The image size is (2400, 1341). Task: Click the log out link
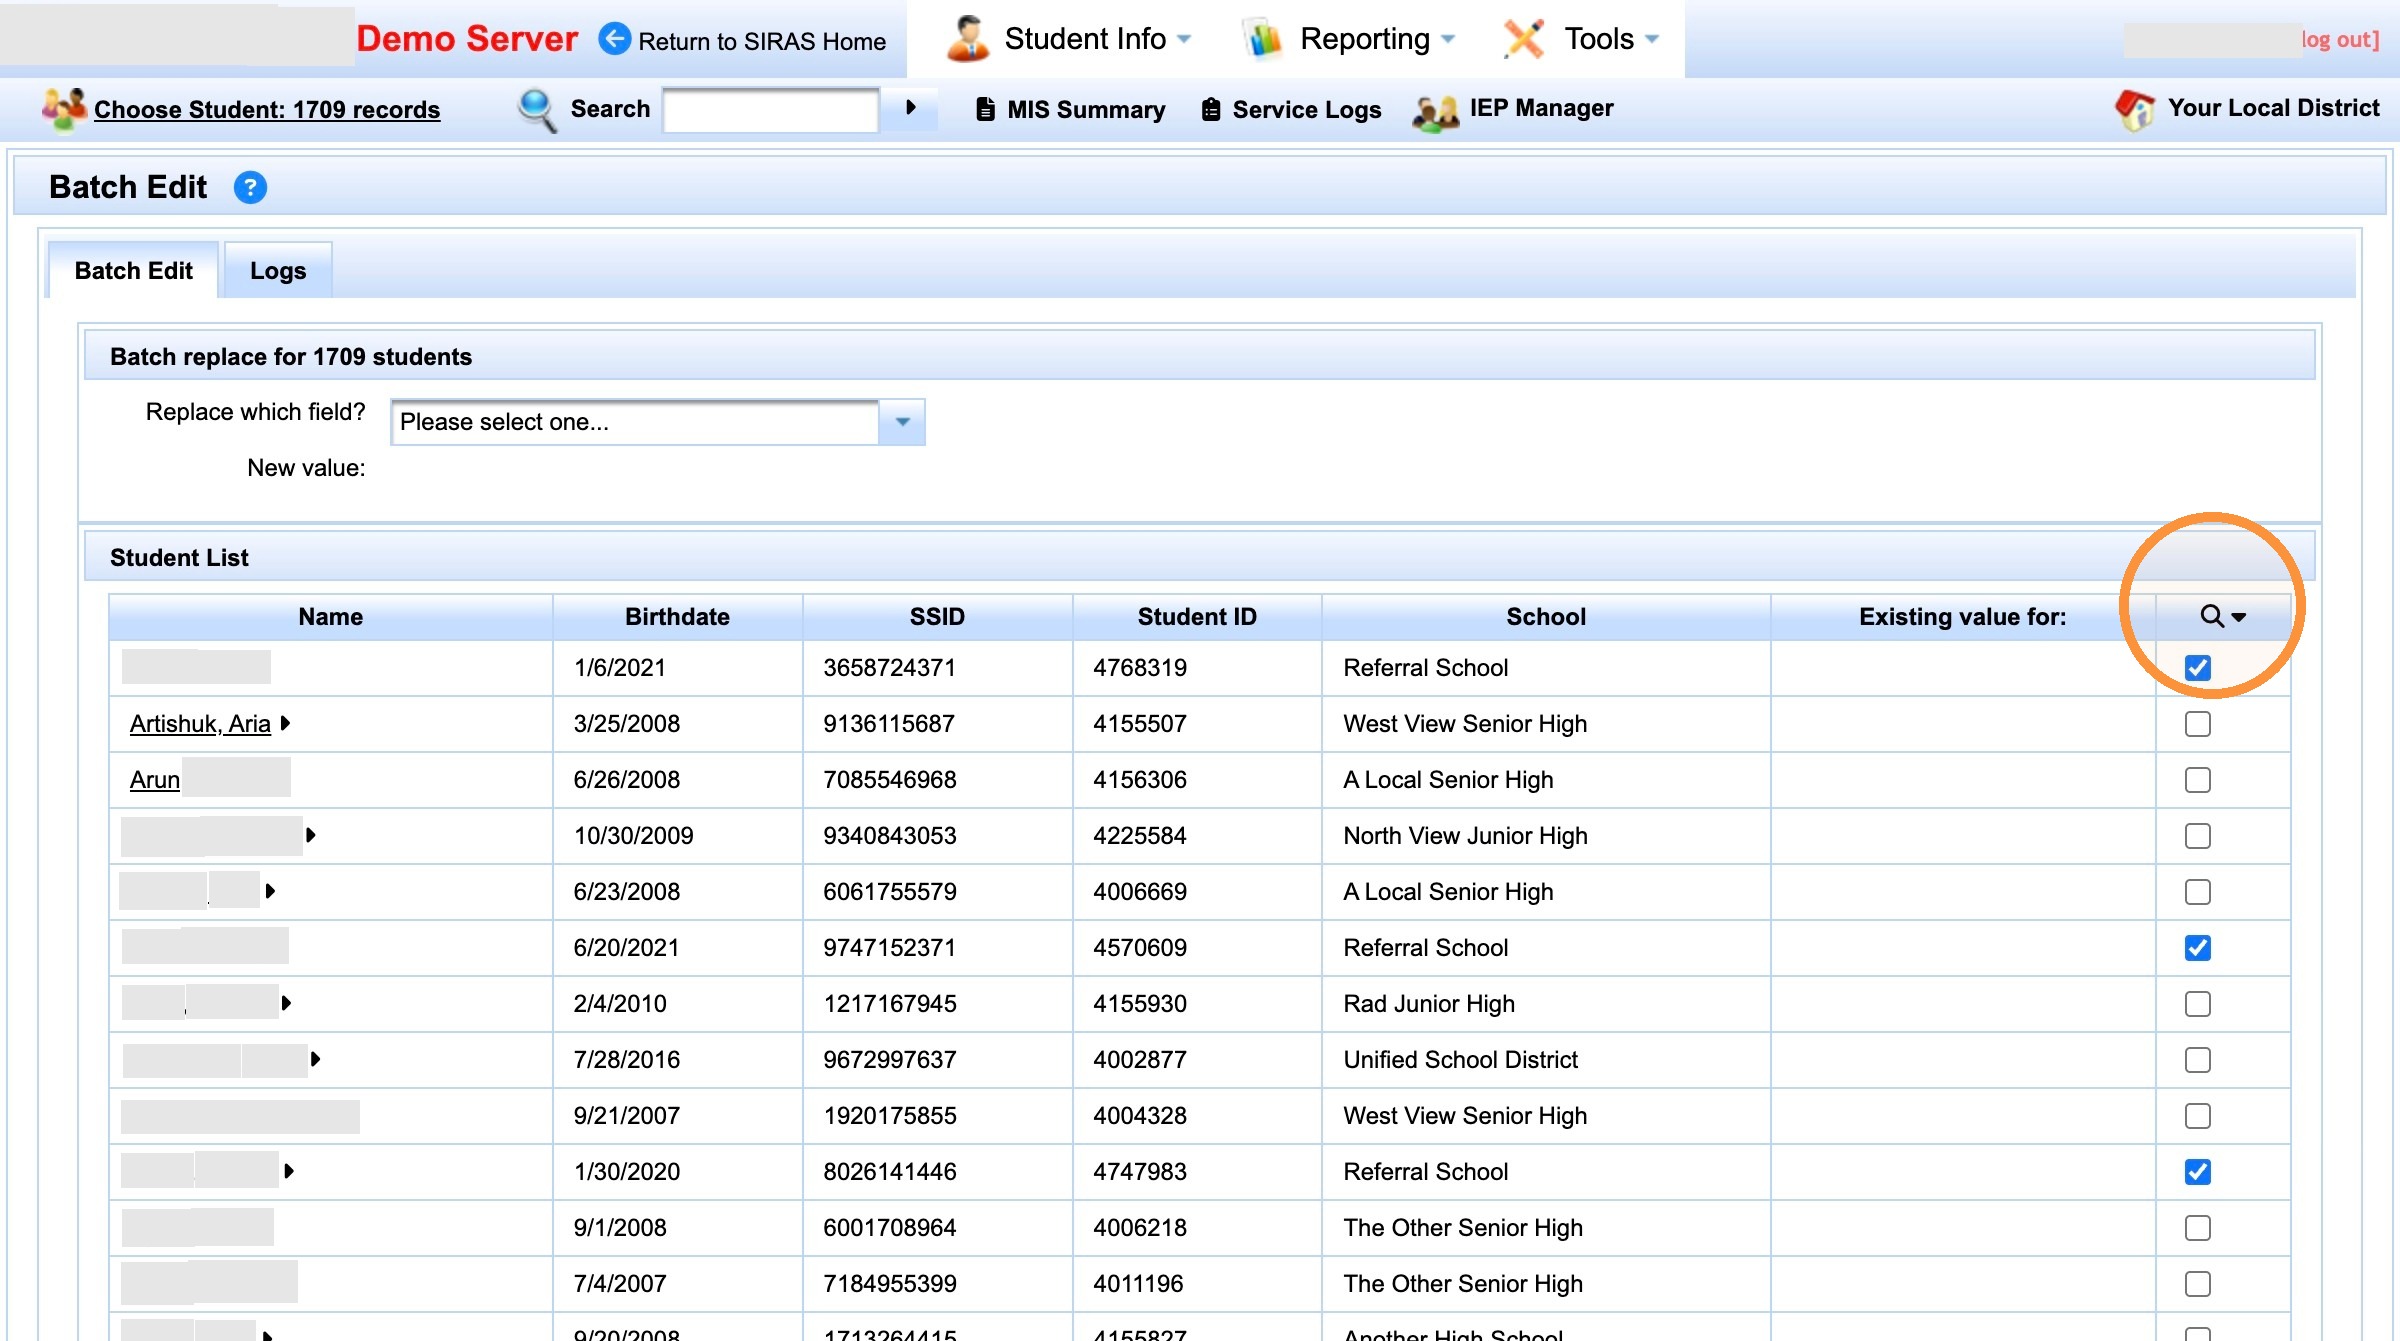click(x=2340, y=39)
